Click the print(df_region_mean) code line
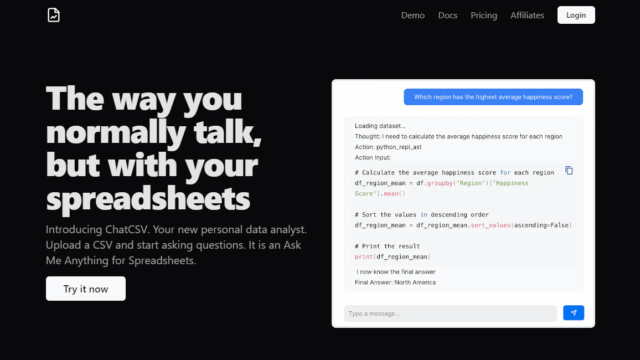This screenshot has height=360, width=640. tap(393, 257)
